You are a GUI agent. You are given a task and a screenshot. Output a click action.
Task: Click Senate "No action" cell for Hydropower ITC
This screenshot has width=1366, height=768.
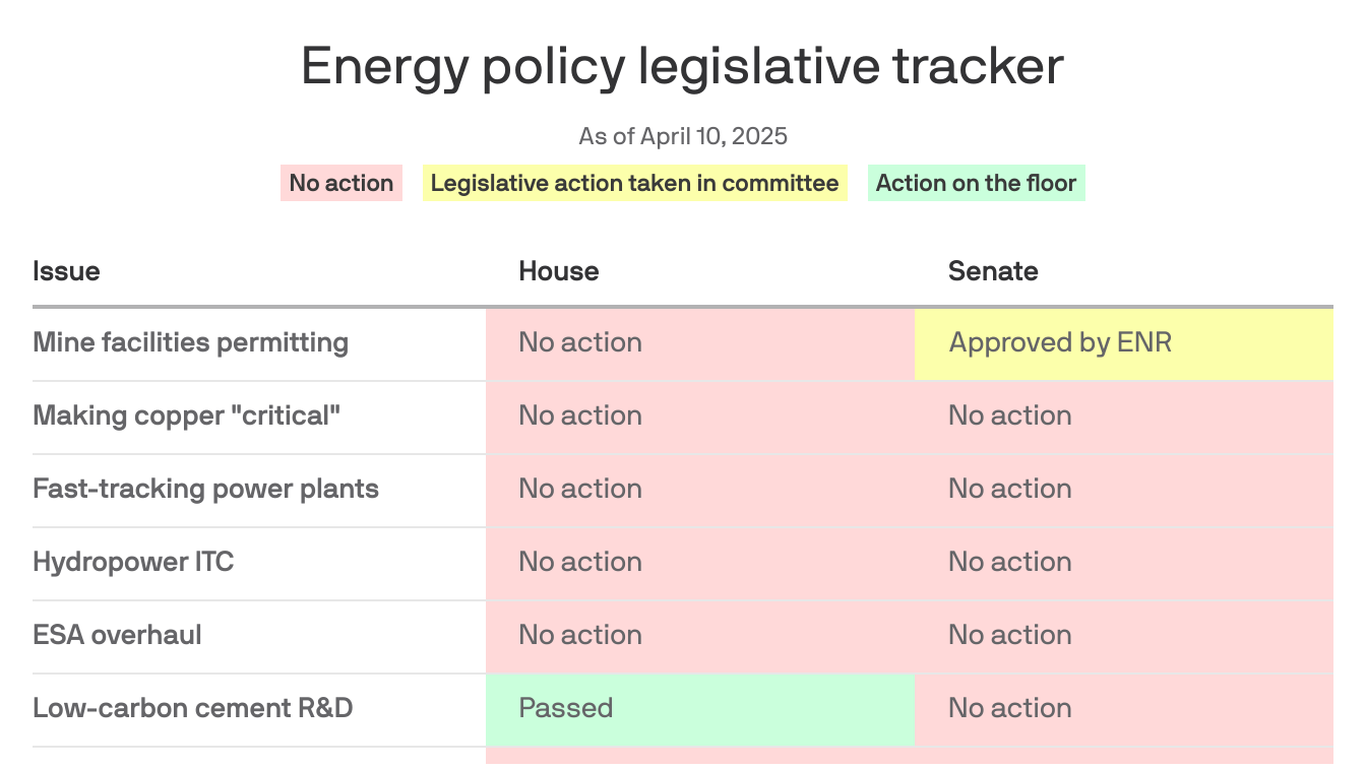tap(1124, 563)
